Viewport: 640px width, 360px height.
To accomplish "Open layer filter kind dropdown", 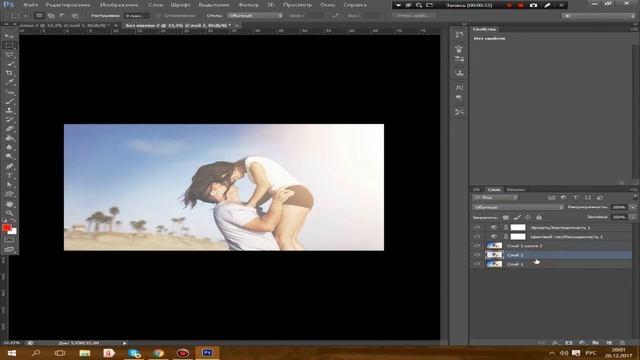I will (x=495, y=198).
